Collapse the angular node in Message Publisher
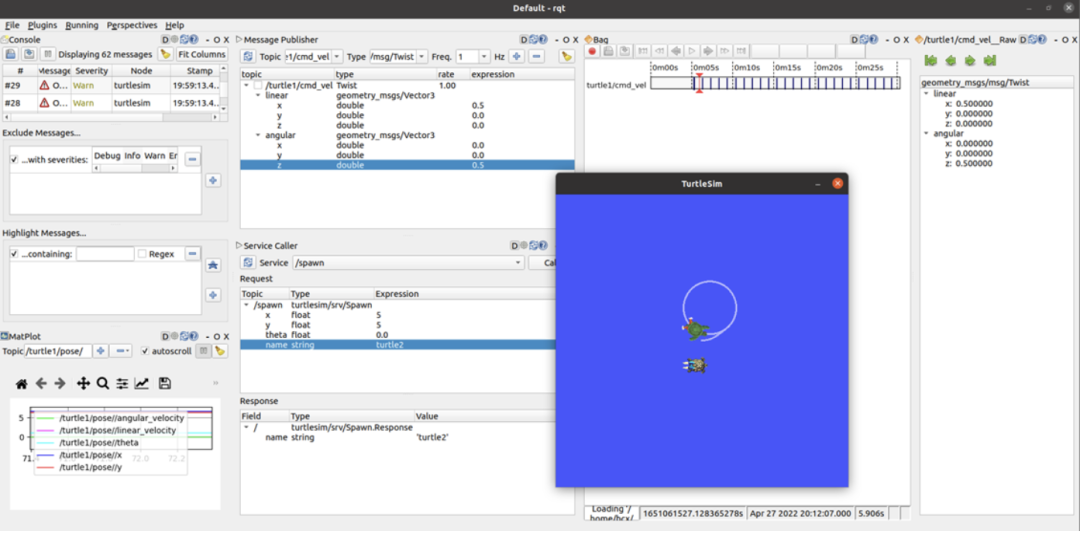Screen dimensions: 1080x538 [258, 136]
